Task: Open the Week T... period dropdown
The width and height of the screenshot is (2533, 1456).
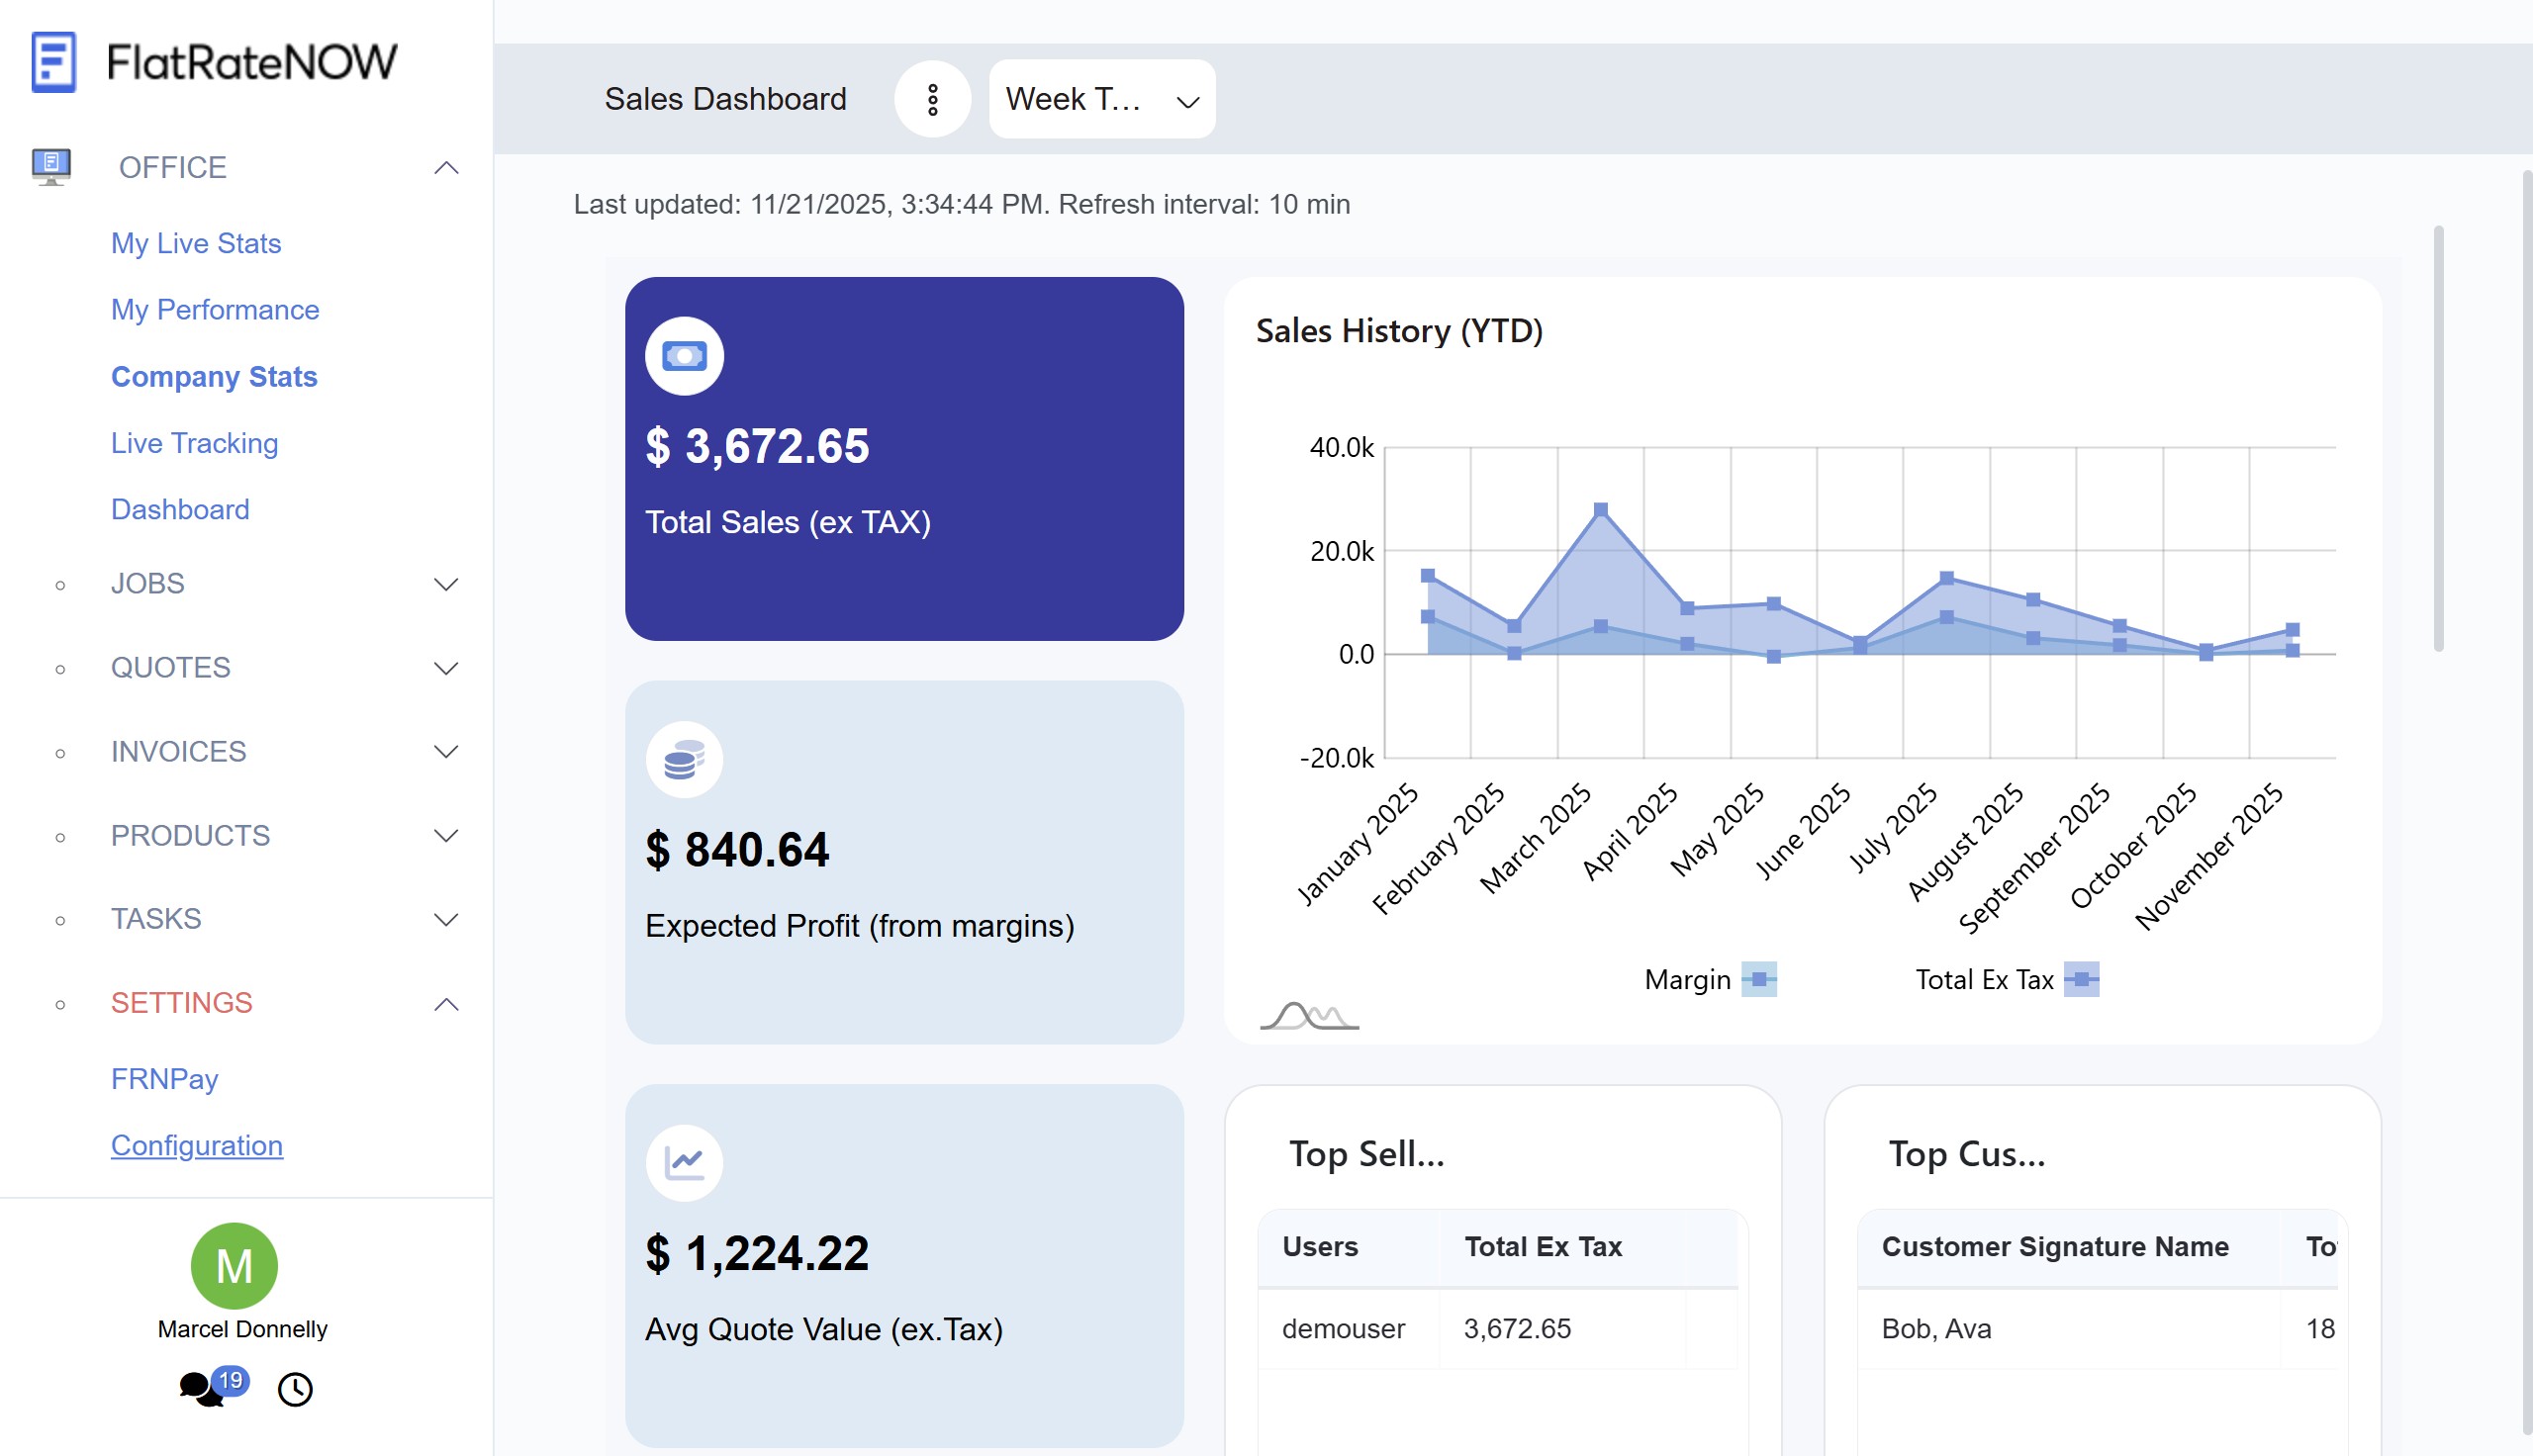Action: (1101, 99)
